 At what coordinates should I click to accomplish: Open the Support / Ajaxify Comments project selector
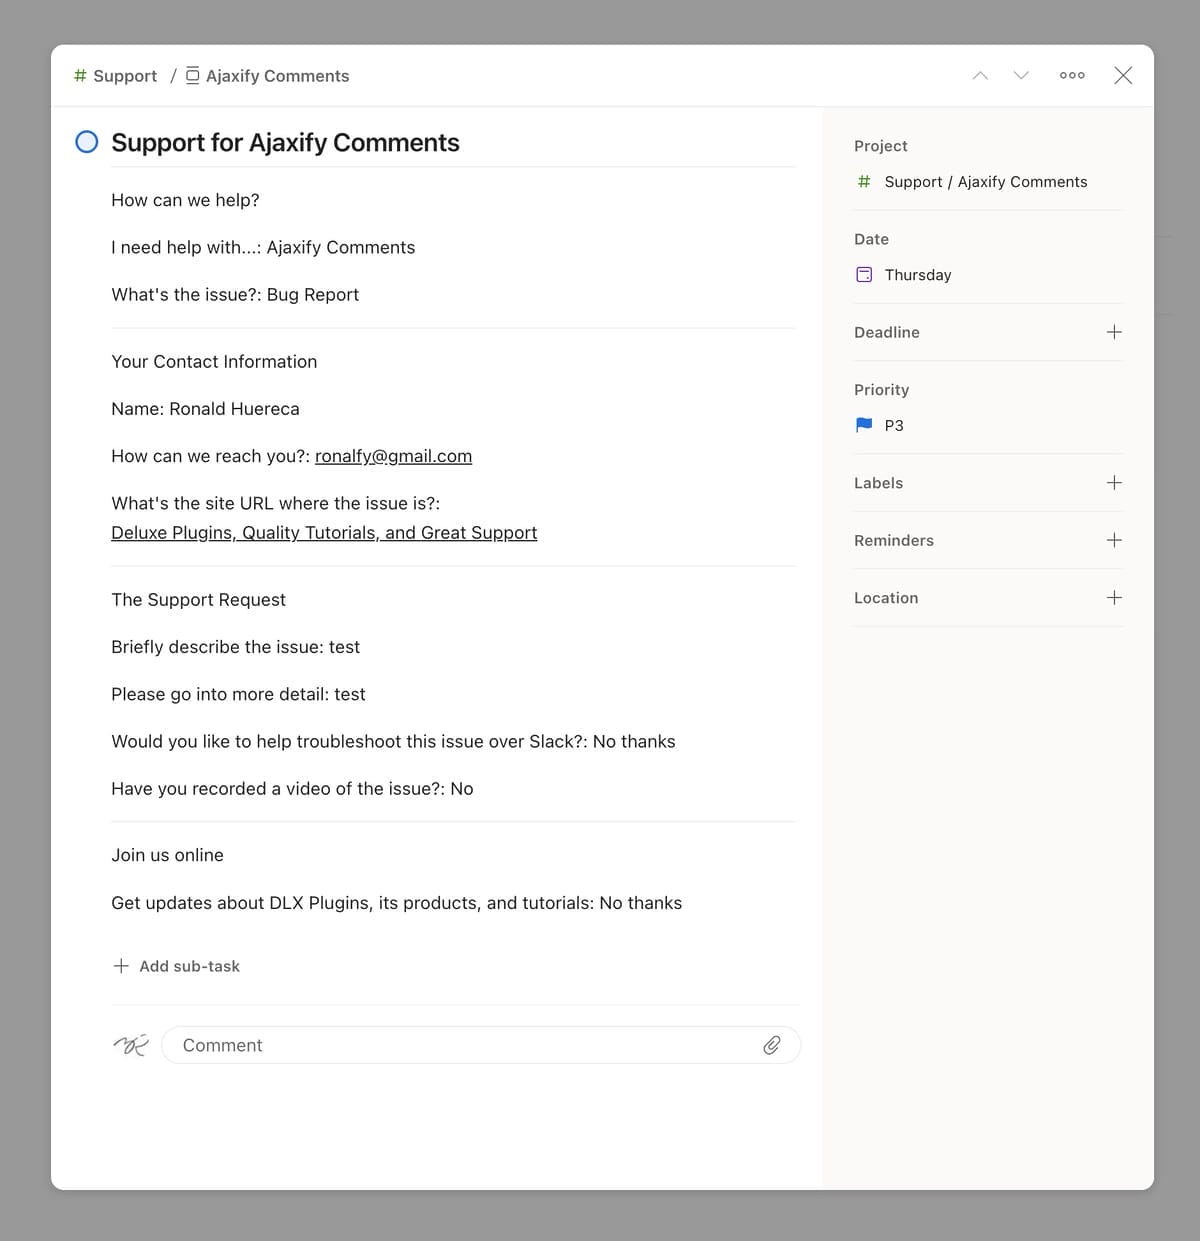click(x=985, y=182)
